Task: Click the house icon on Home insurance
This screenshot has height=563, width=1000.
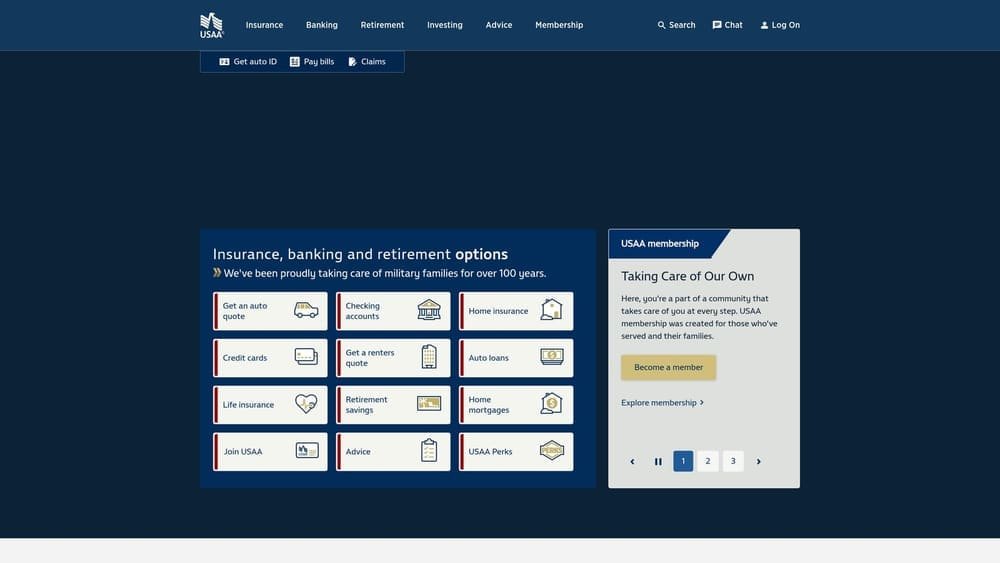Action: tap(552, 309)
